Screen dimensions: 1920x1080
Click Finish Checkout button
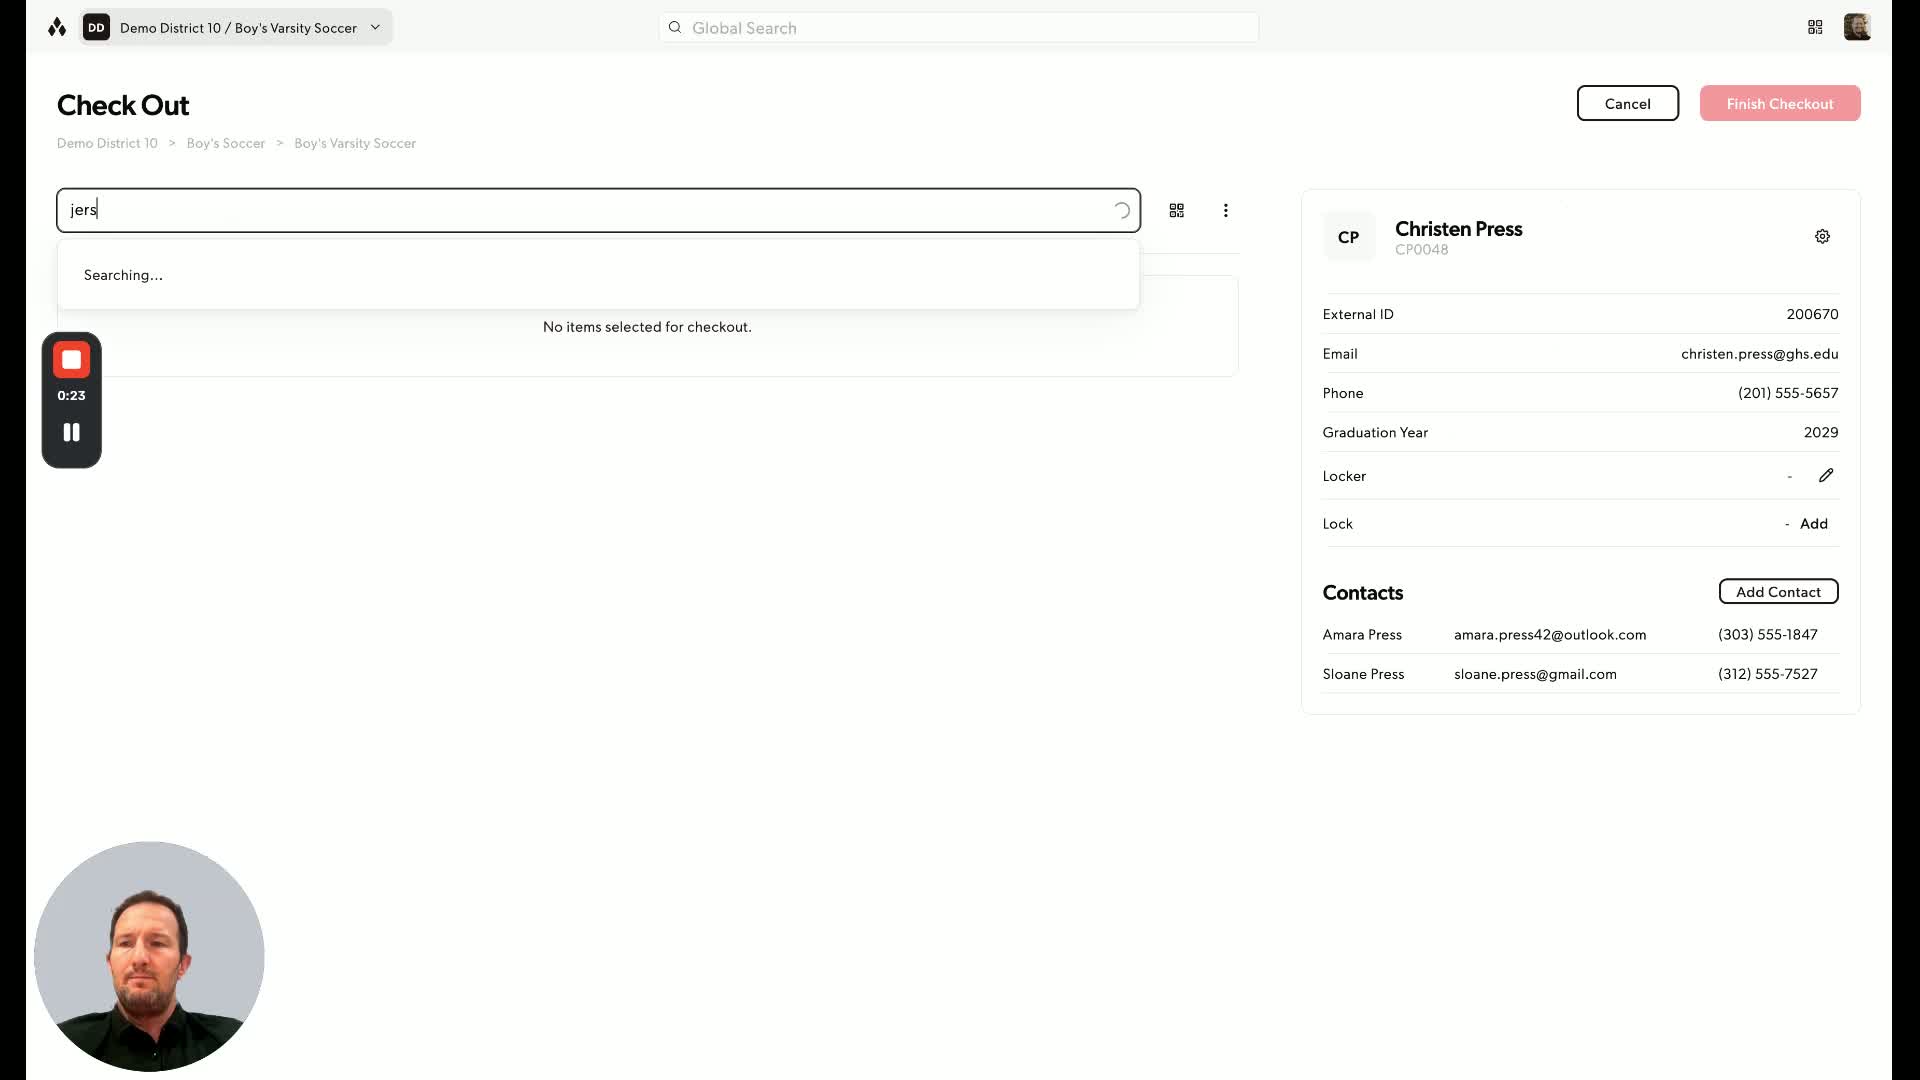[1779, 103]
